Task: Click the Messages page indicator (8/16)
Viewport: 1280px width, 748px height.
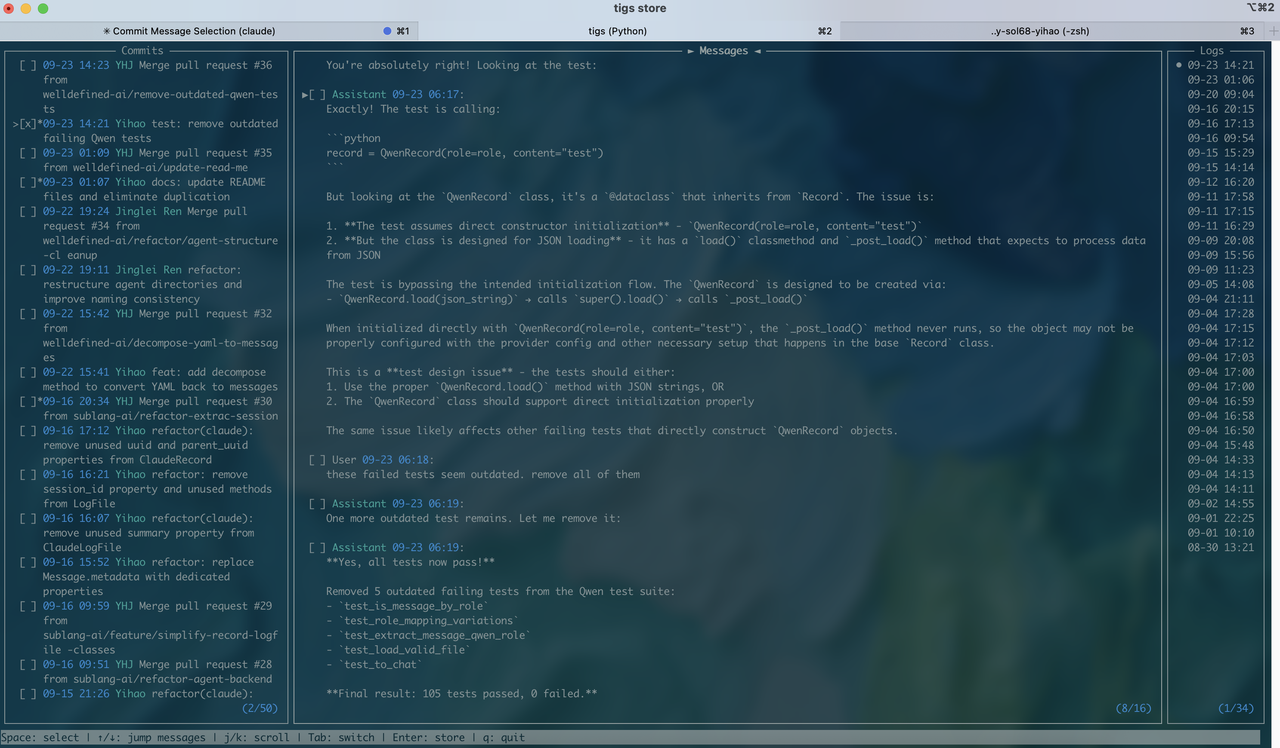Action: 1133,708
